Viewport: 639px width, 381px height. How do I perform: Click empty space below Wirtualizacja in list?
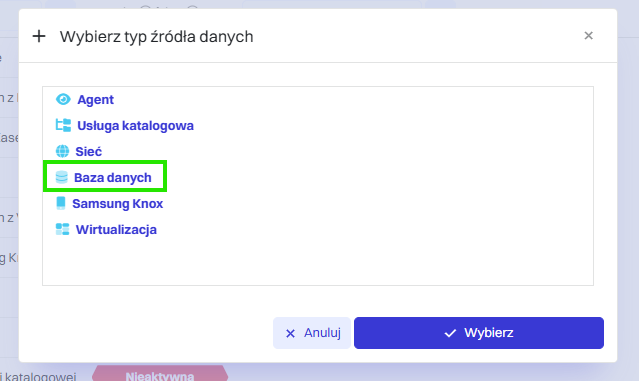tap(318, 261)
